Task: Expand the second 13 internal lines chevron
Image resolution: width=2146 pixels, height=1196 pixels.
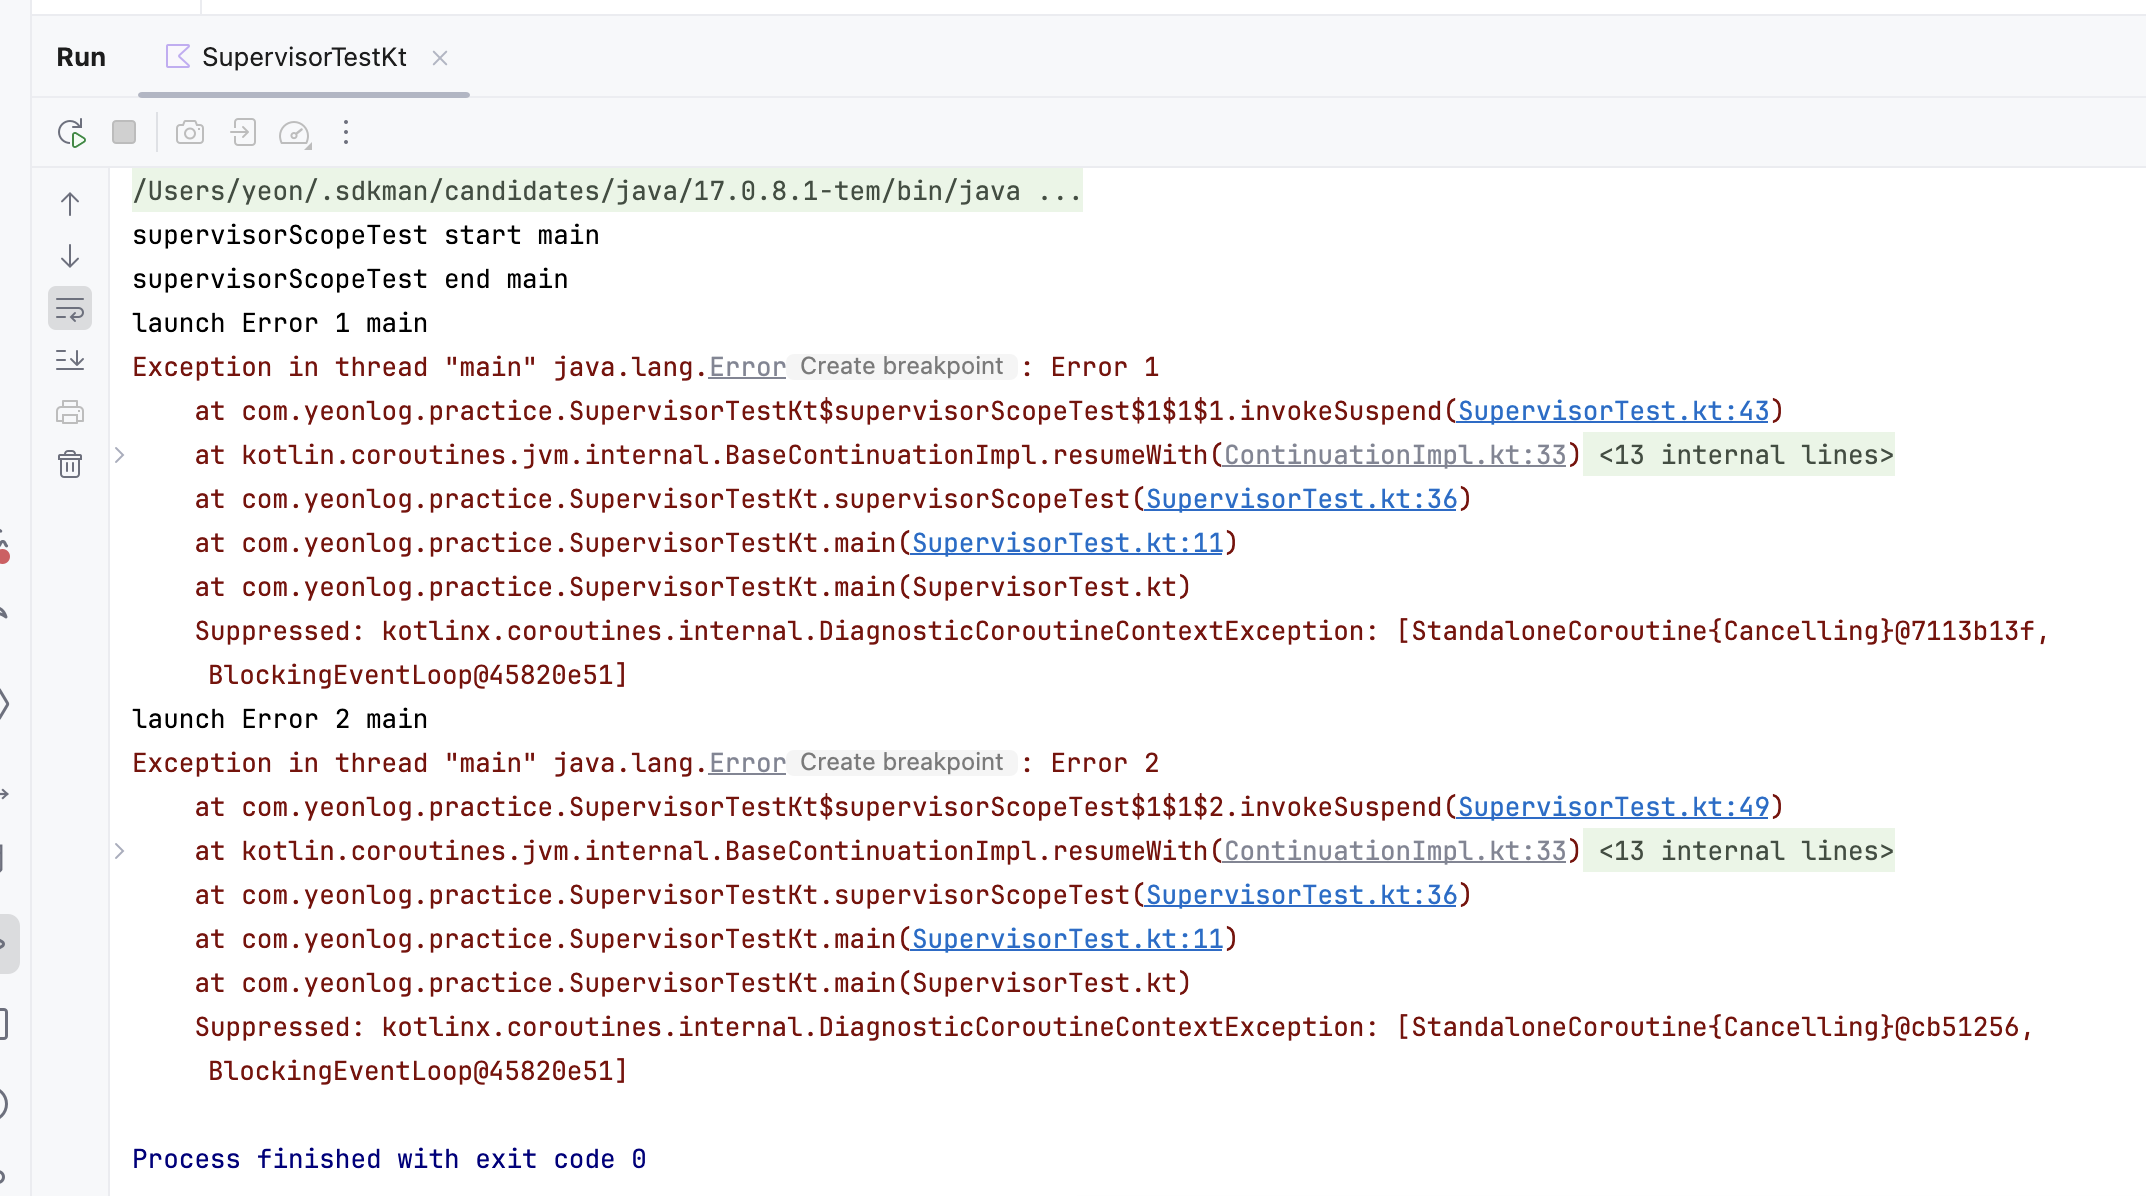Action: coord(120,851)
